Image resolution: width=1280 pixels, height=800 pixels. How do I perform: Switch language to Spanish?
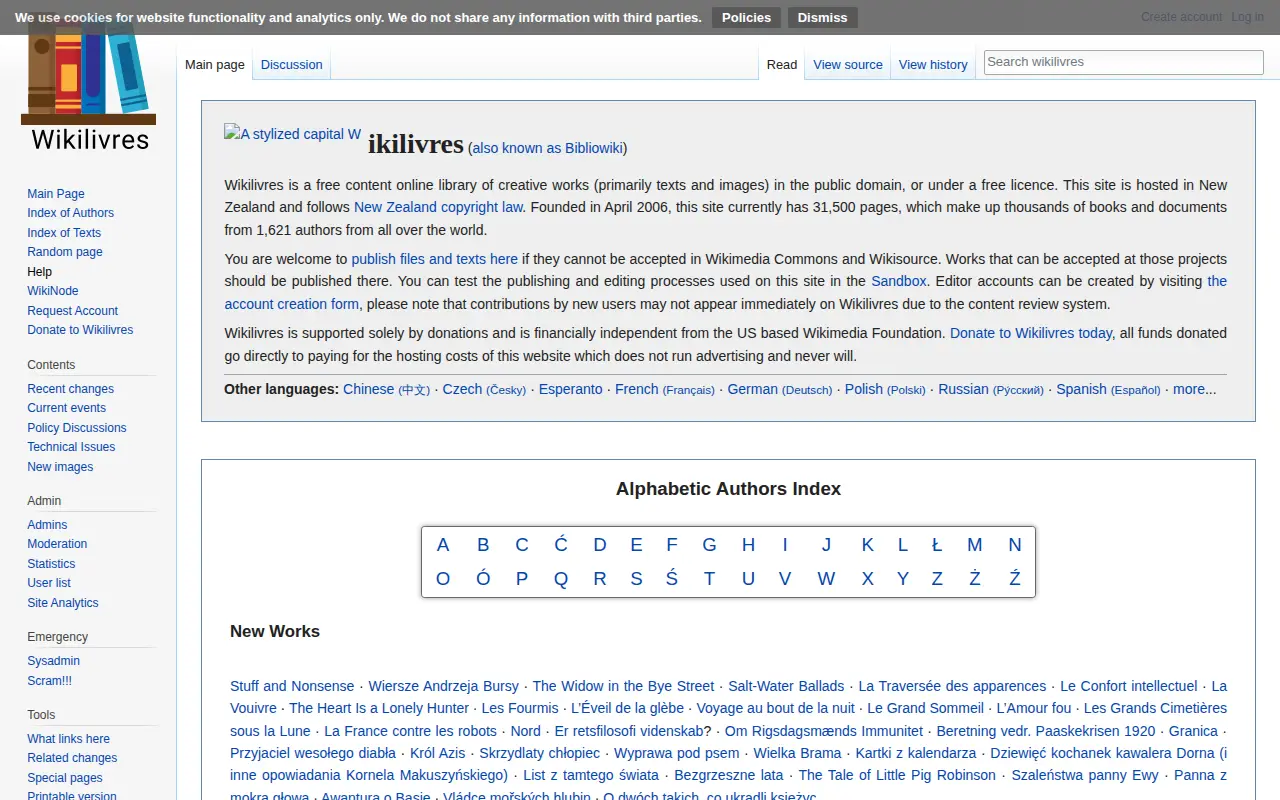pyautogui.click(x=1108, y=389)
